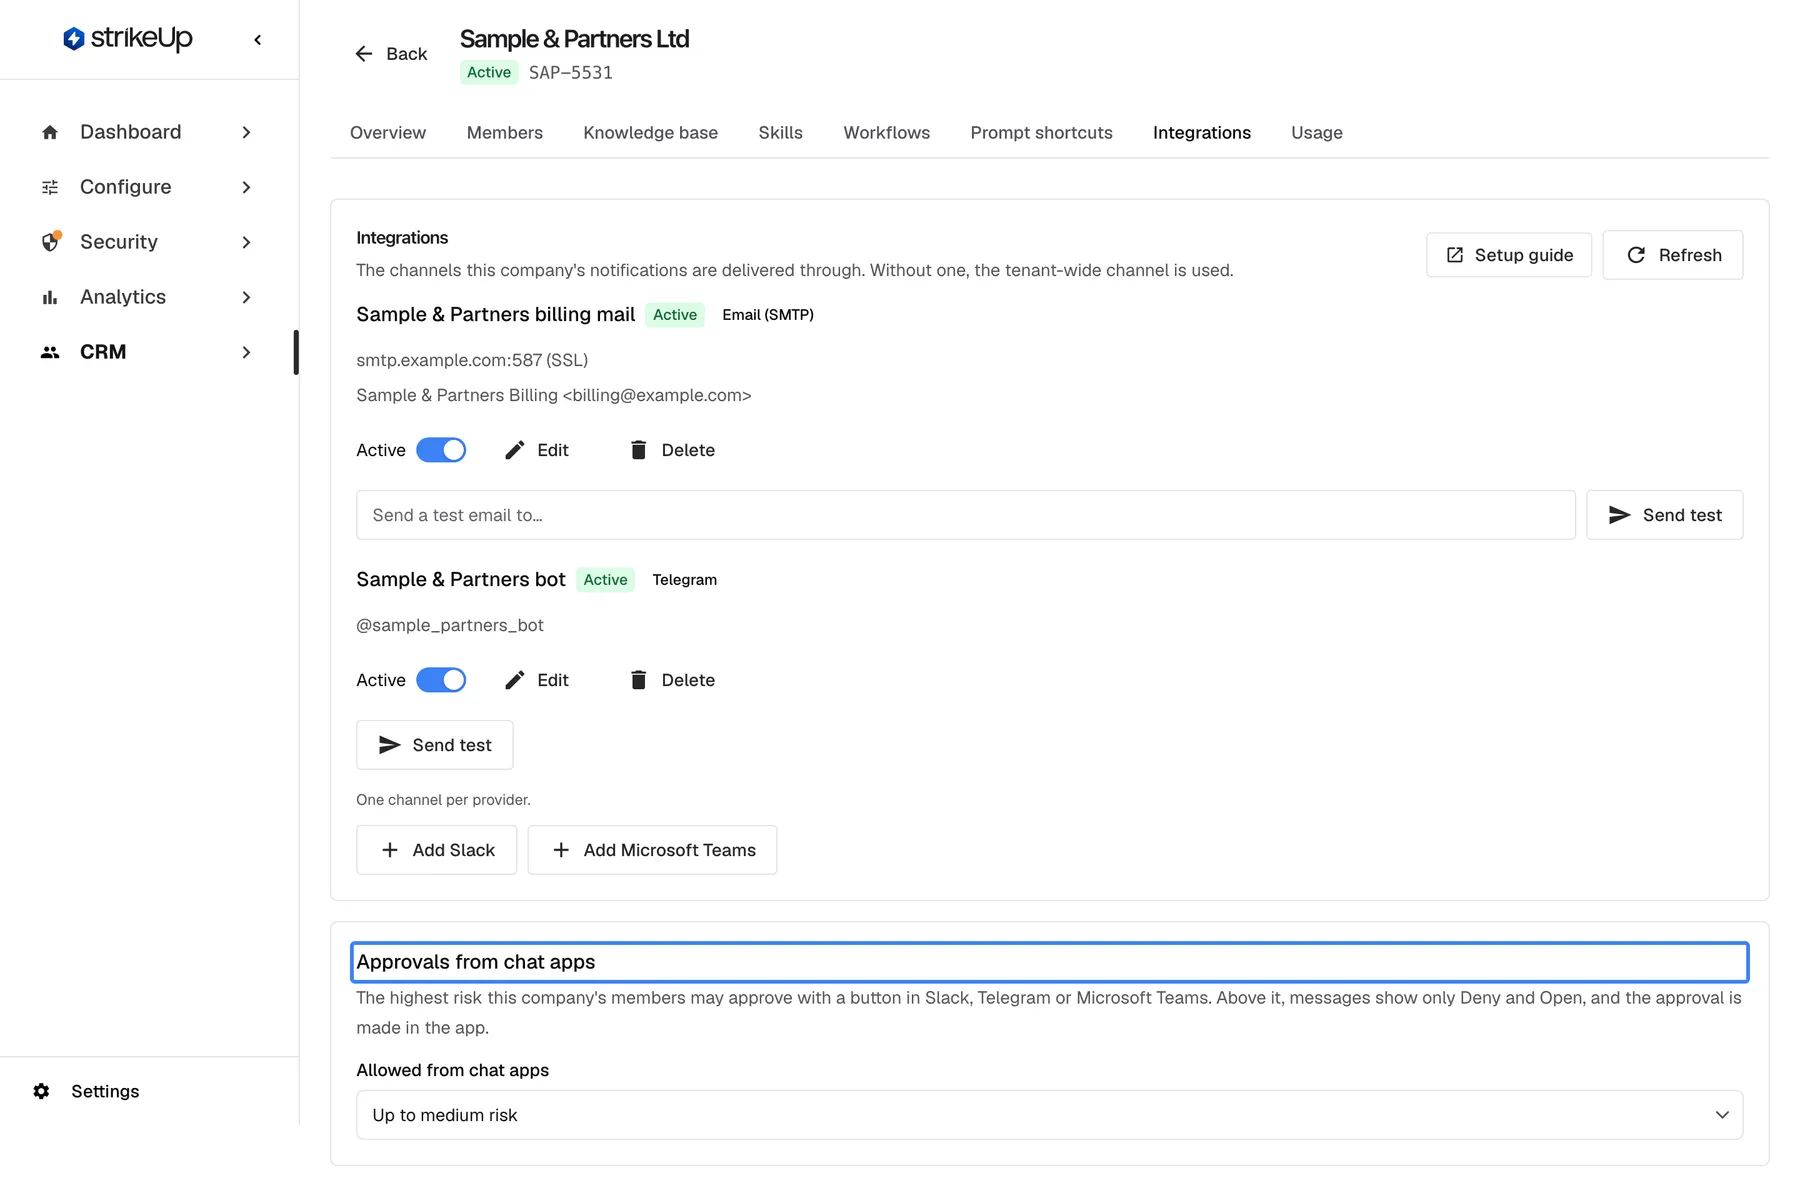Click the Dashboard home icon
1800x1186 pixels.
pos(50,132)
